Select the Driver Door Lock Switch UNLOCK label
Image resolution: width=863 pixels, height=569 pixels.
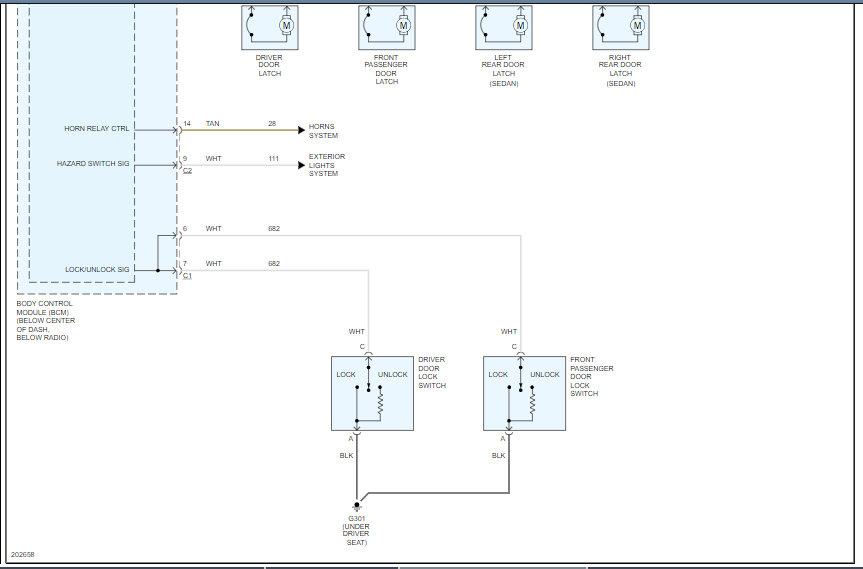click(392, 374)
